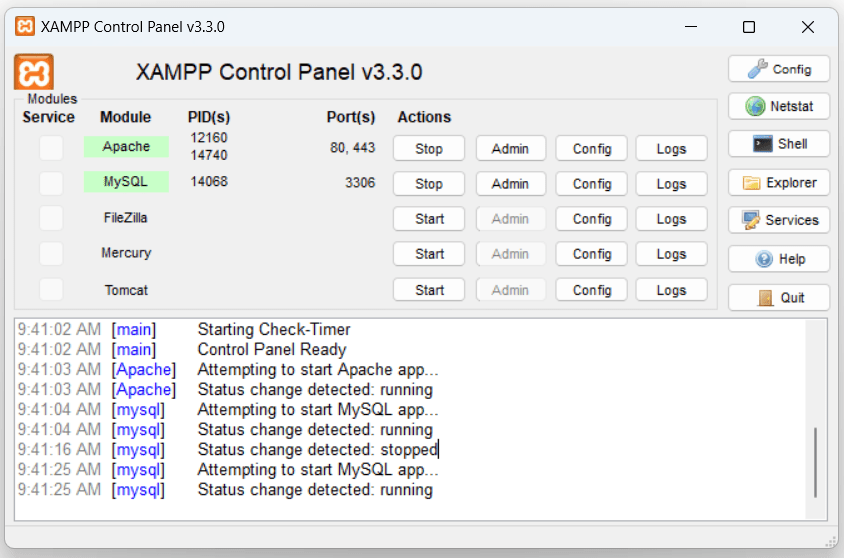Click the 9:41:16 AM [mysql] log tag
The image size is (844, 558).
[x=138, y=449]
